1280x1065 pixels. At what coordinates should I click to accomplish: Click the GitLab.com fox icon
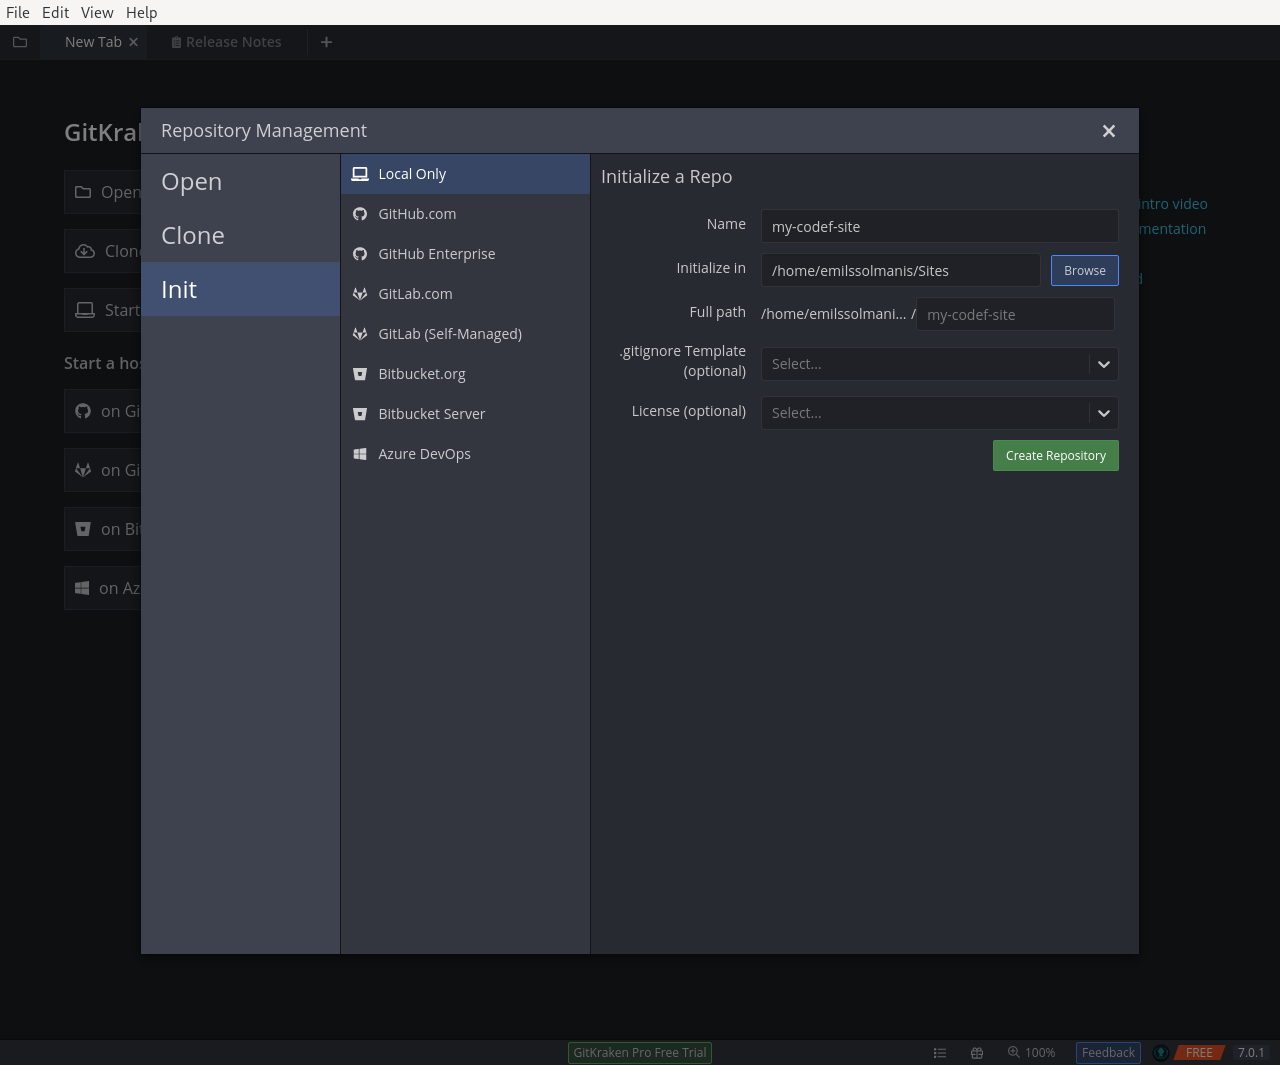[360, 294]
